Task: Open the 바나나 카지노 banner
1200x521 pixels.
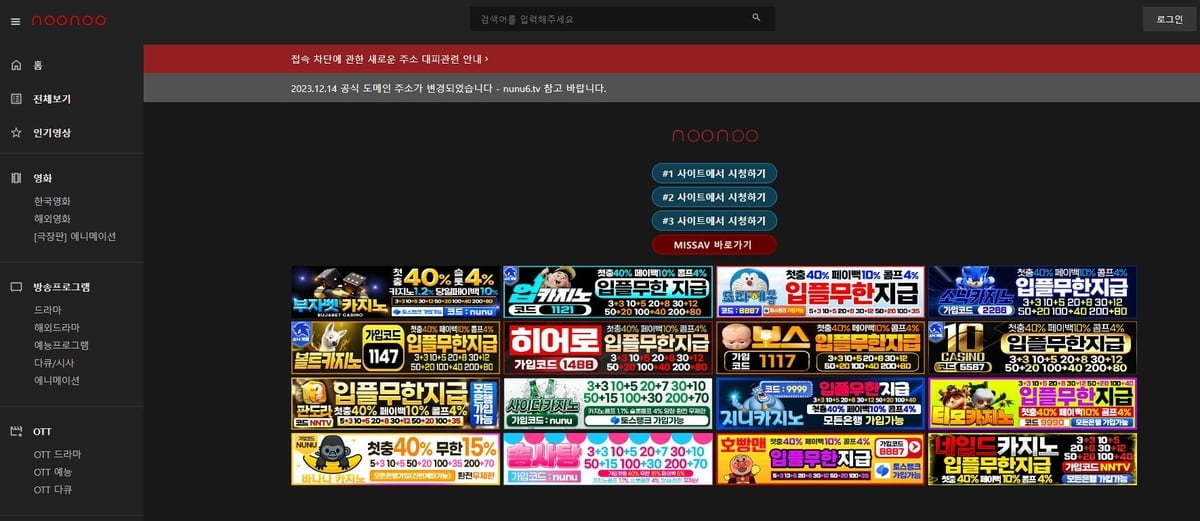Action: coord(395,459)
